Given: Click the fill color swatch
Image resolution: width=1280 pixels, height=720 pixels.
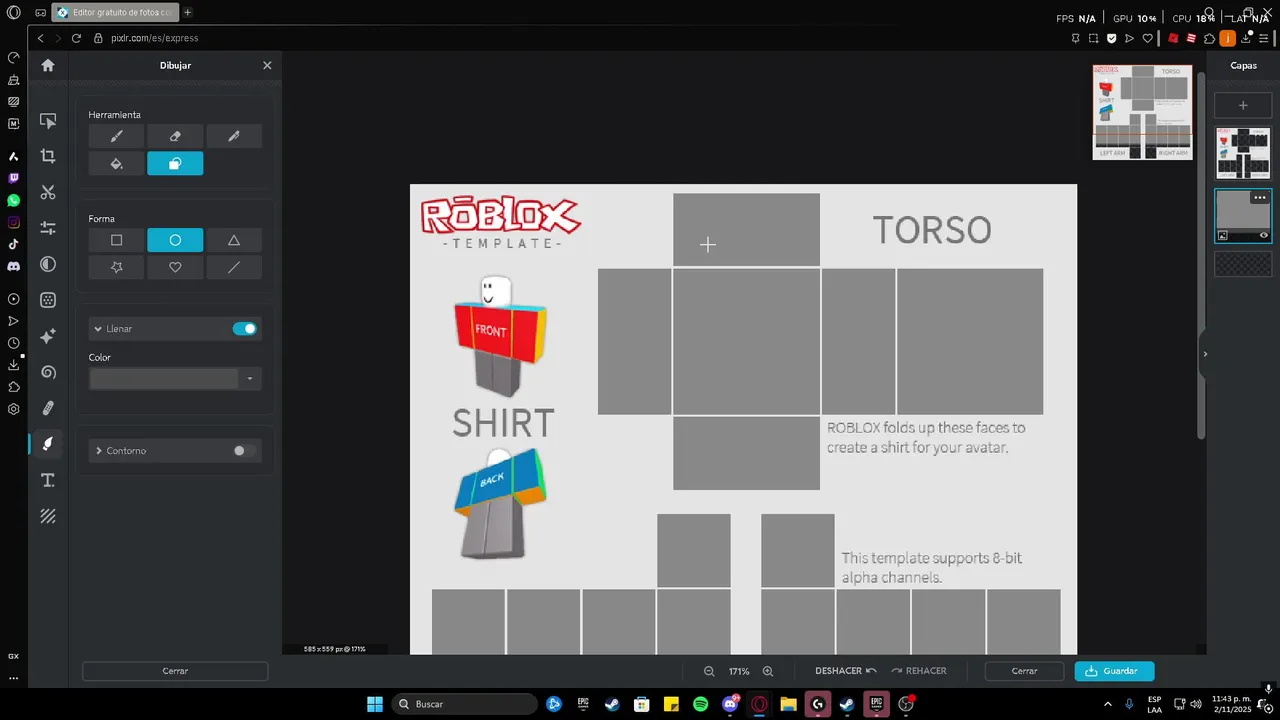Looking at the screenshot, I should tap(164, 379).
